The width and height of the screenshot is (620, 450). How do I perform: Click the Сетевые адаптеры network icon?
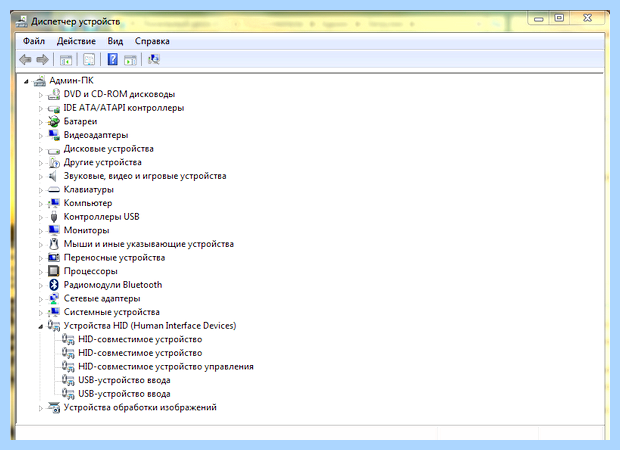(53, 299)
